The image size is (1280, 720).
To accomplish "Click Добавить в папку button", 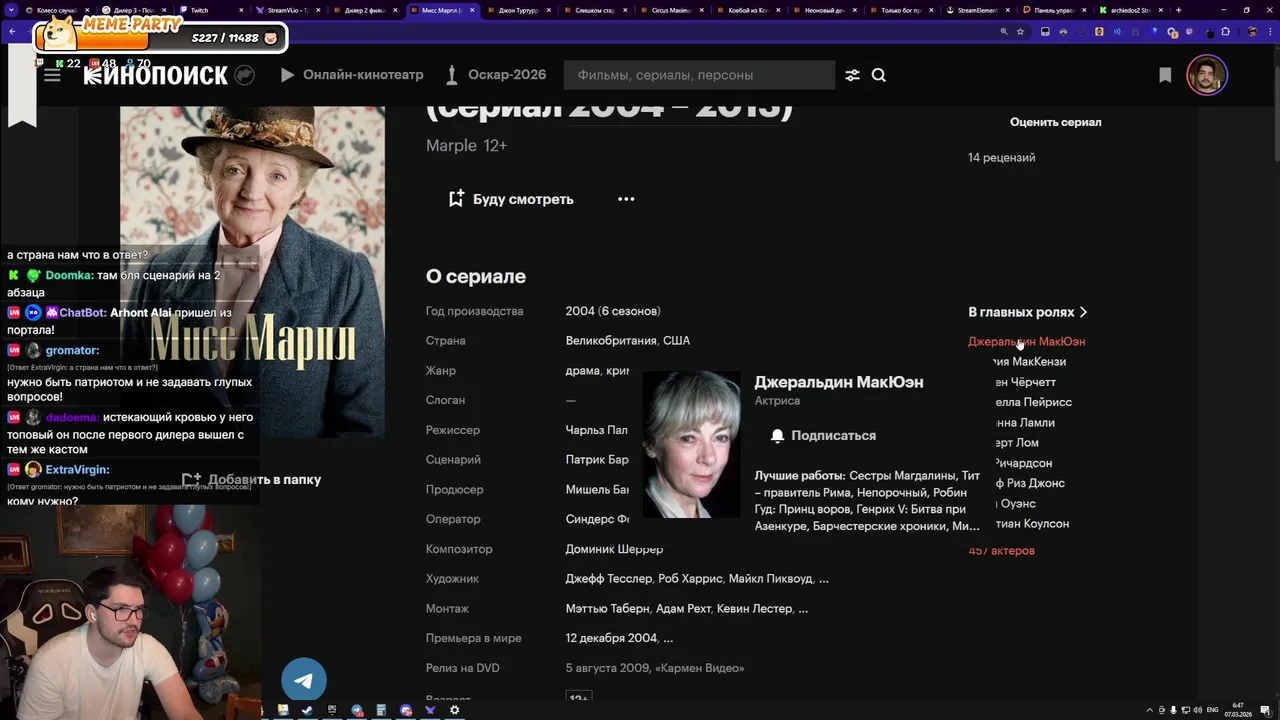I will tap(252, 480).
